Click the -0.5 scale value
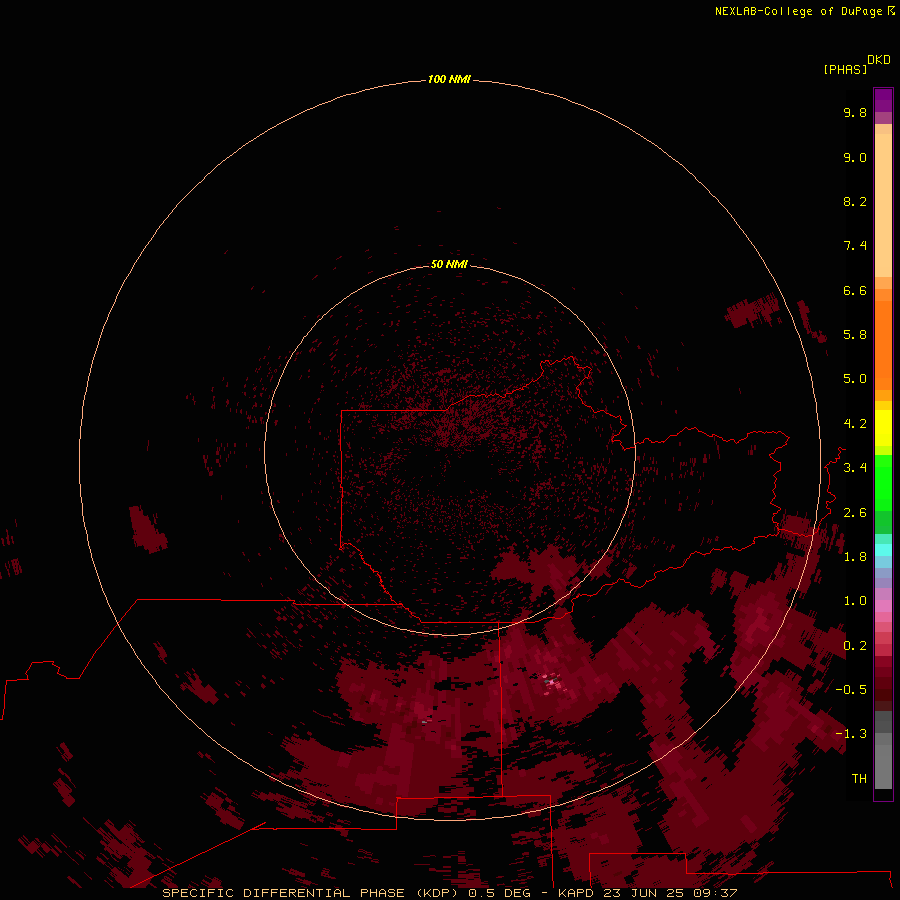Image resolution: width=900 pixels, height=900 pixels. (851, 690)
